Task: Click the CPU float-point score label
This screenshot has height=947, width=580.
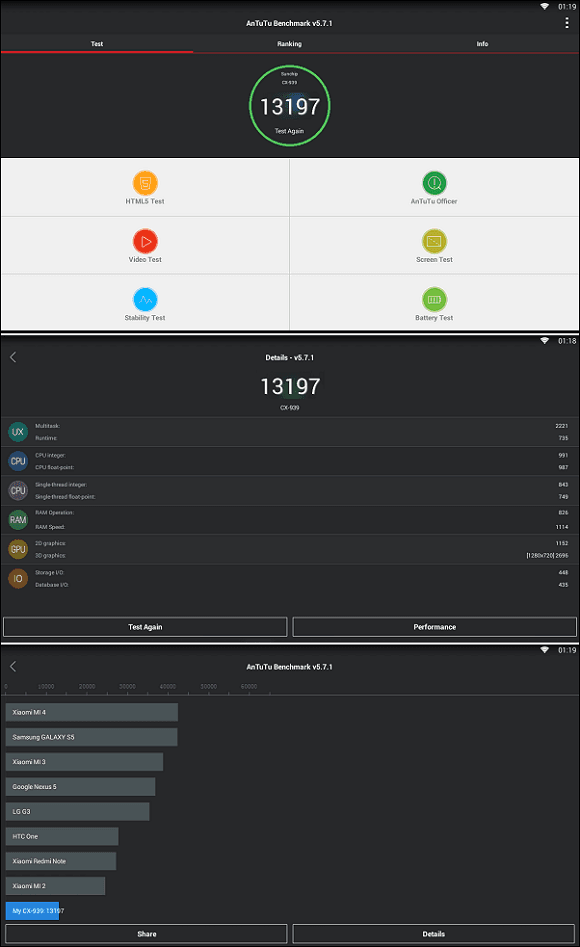Action: tap(54, 467)
